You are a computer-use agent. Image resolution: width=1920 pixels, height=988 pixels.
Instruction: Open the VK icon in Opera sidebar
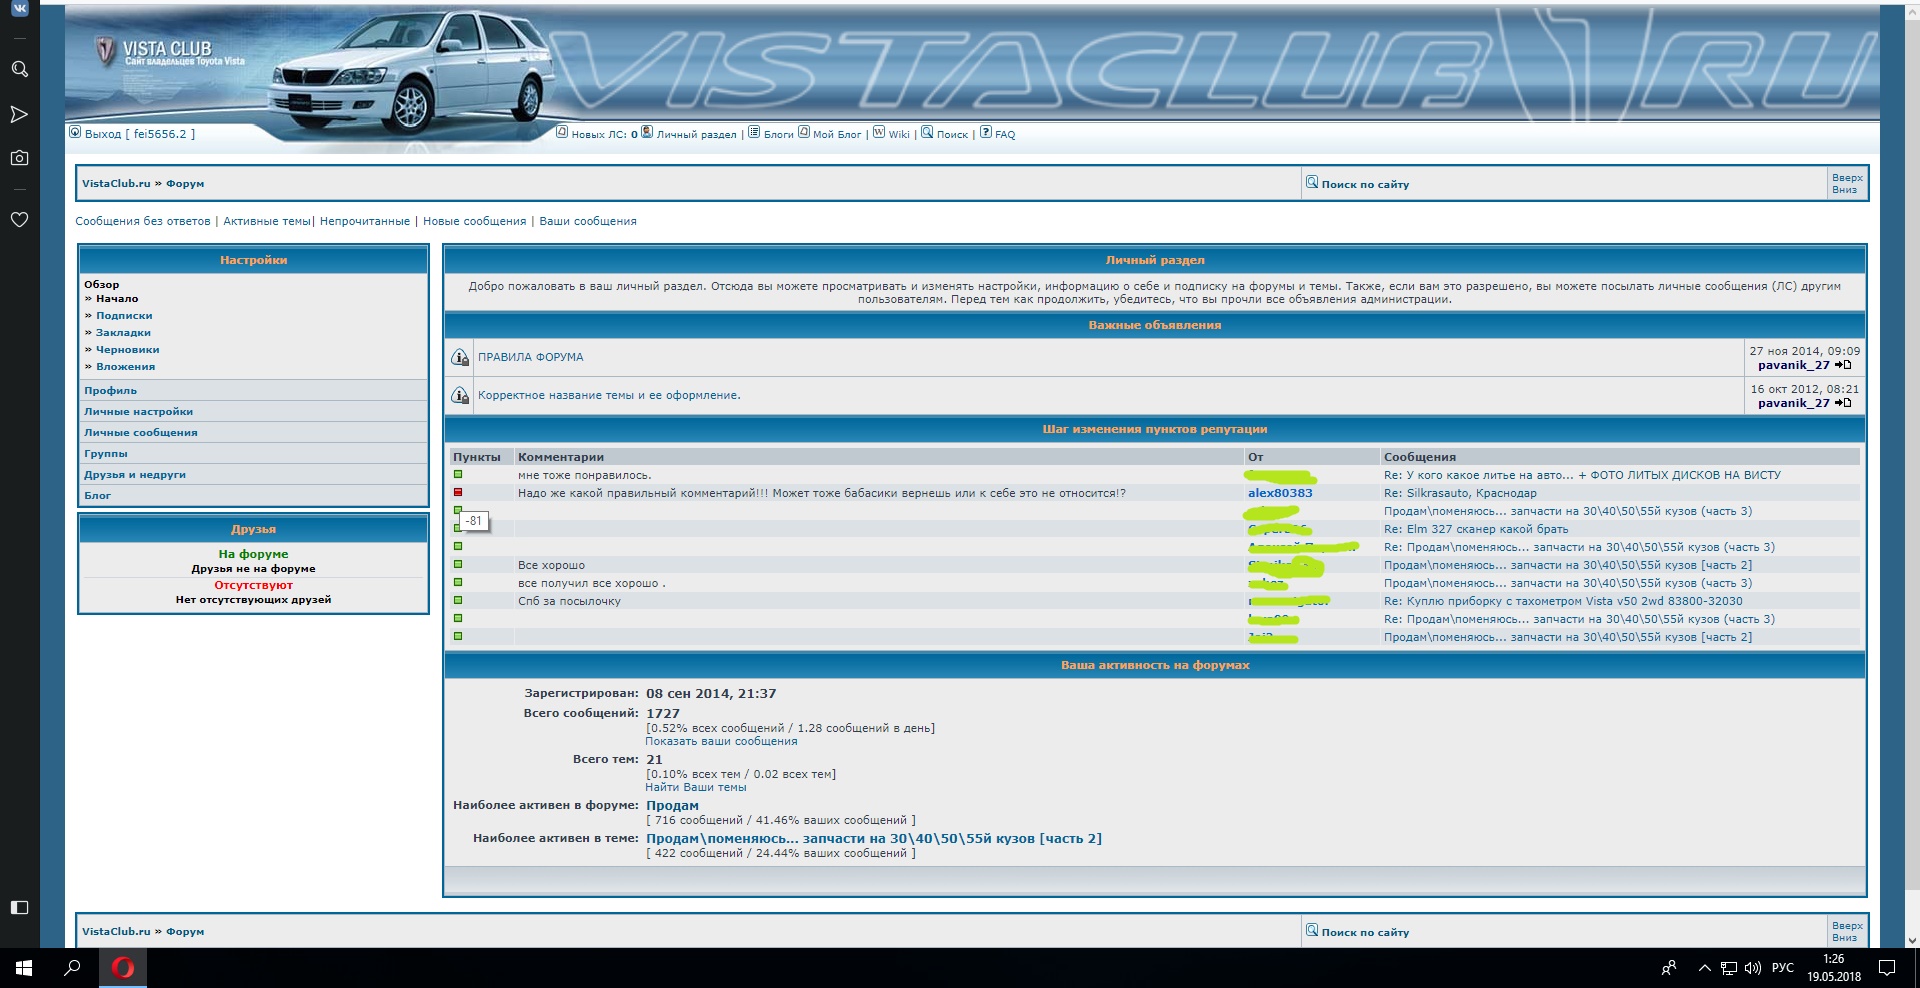pos(19,9)
